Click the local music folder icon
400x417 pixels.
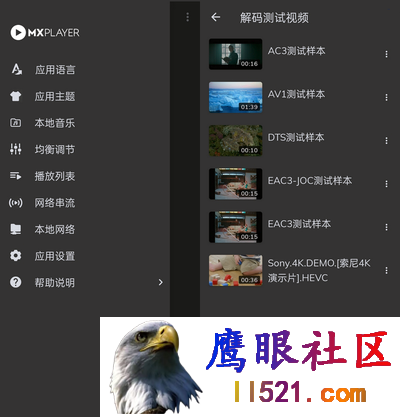point(16,123)
